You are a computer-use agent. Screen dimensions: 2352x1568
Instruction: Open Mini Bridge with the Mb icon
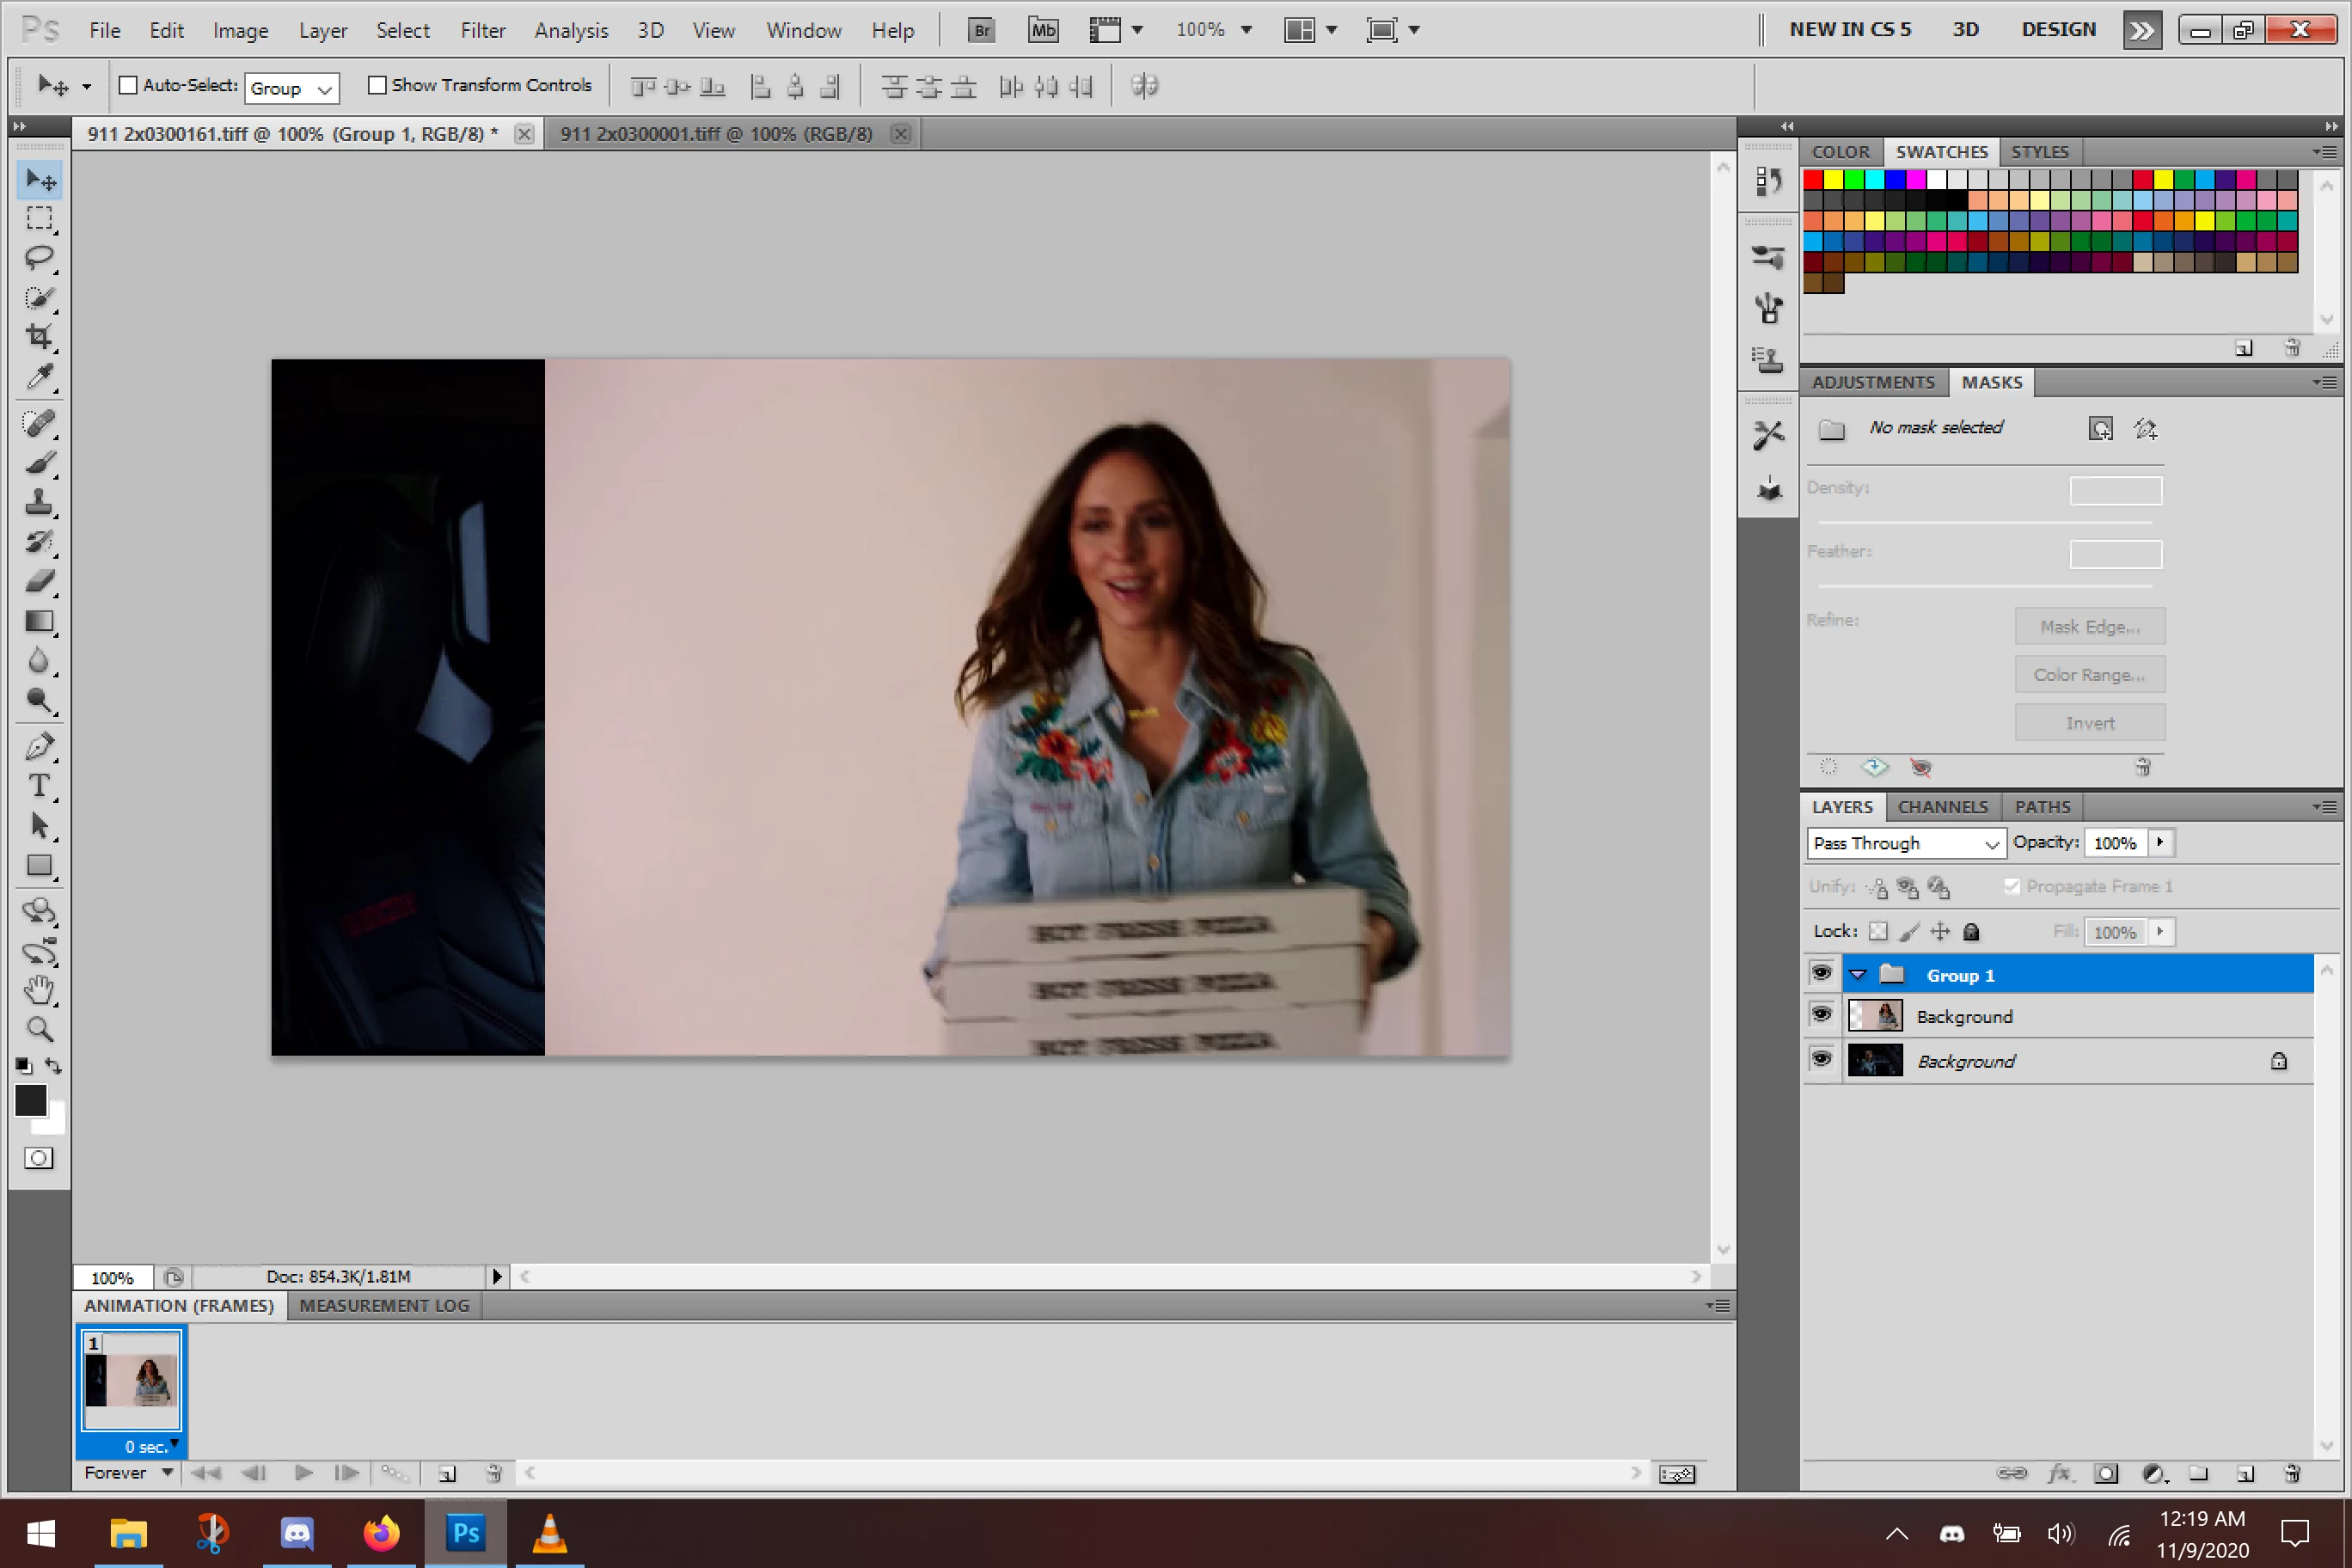pos(1043,30)
